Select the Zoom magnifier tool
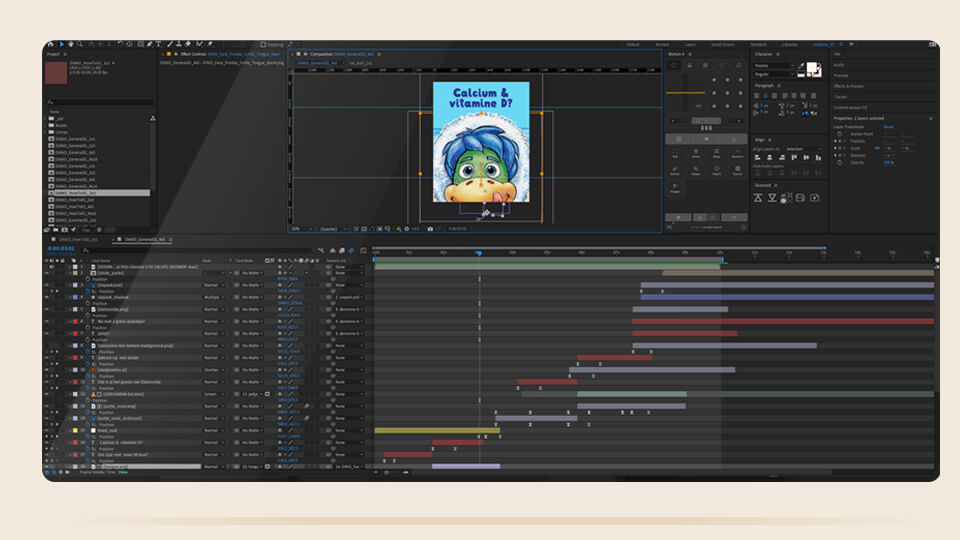This screenshot has height=540, width=960. [80, 45]
